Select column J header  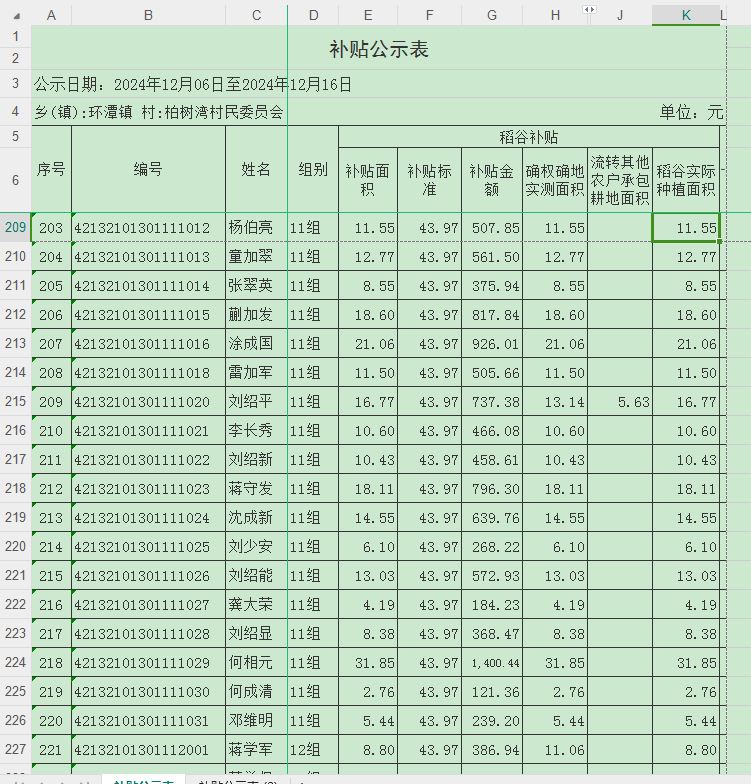[620, 16]
